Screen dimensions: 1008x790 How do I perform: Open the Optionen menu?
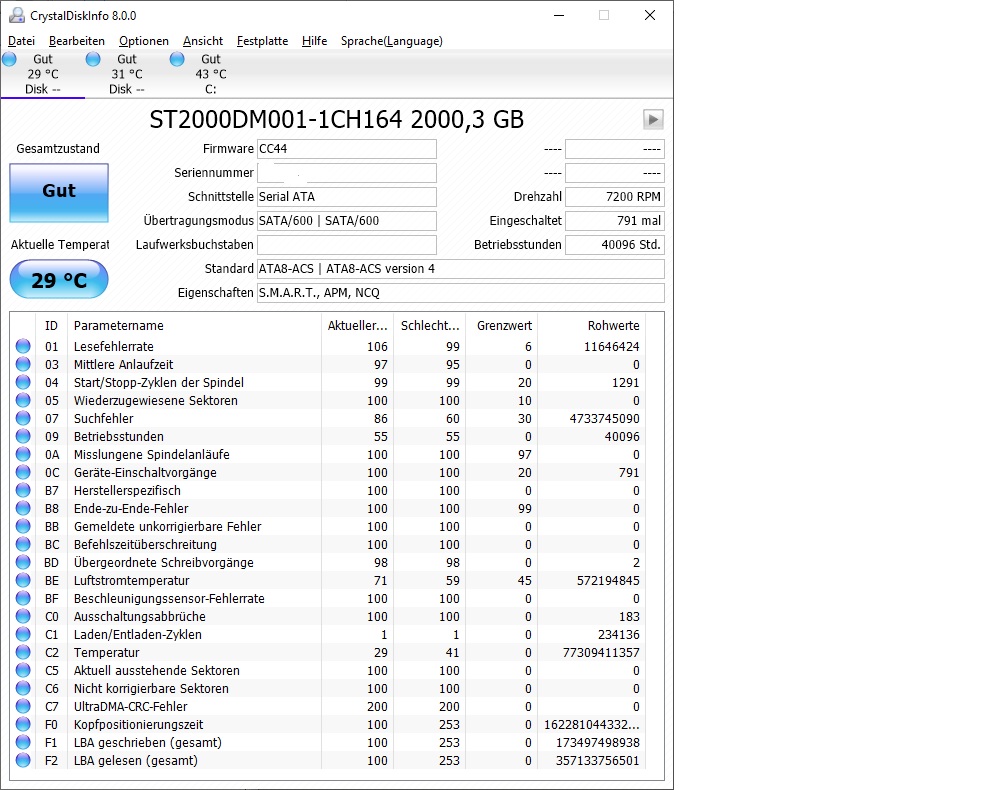click(143, 41)
